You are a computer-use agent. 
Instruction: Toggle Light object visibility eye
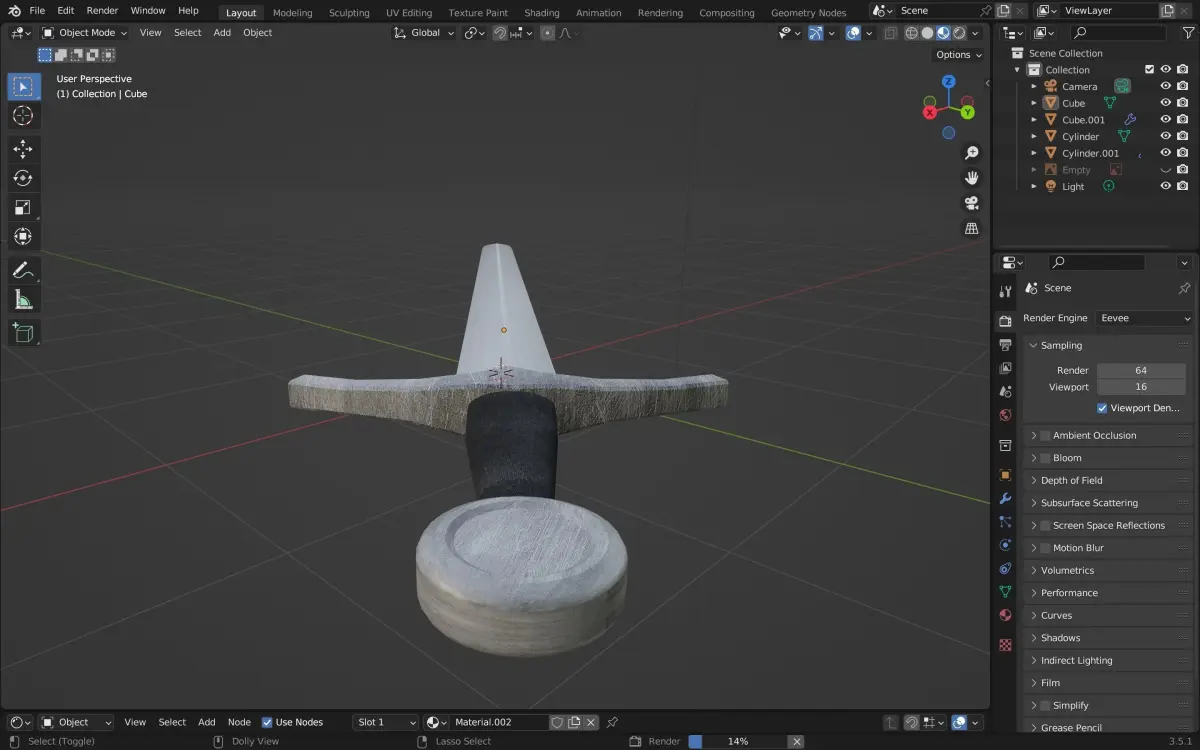click(1165, 186)
